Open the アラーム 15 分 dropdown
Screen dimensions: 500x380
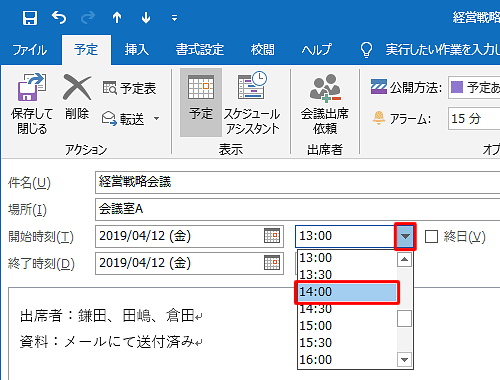[x=474, y=118]
